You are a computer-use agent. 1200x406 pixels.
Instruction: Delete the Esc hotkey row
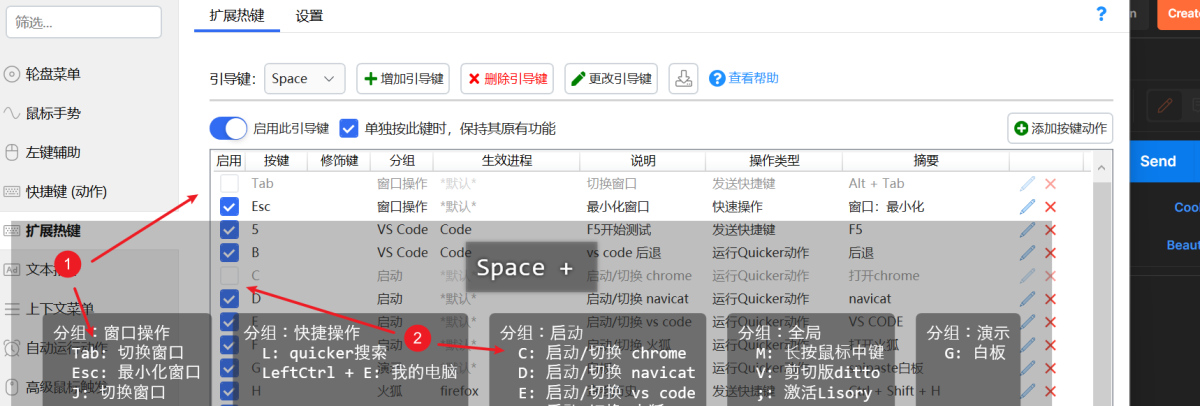tap(1050, 206)
